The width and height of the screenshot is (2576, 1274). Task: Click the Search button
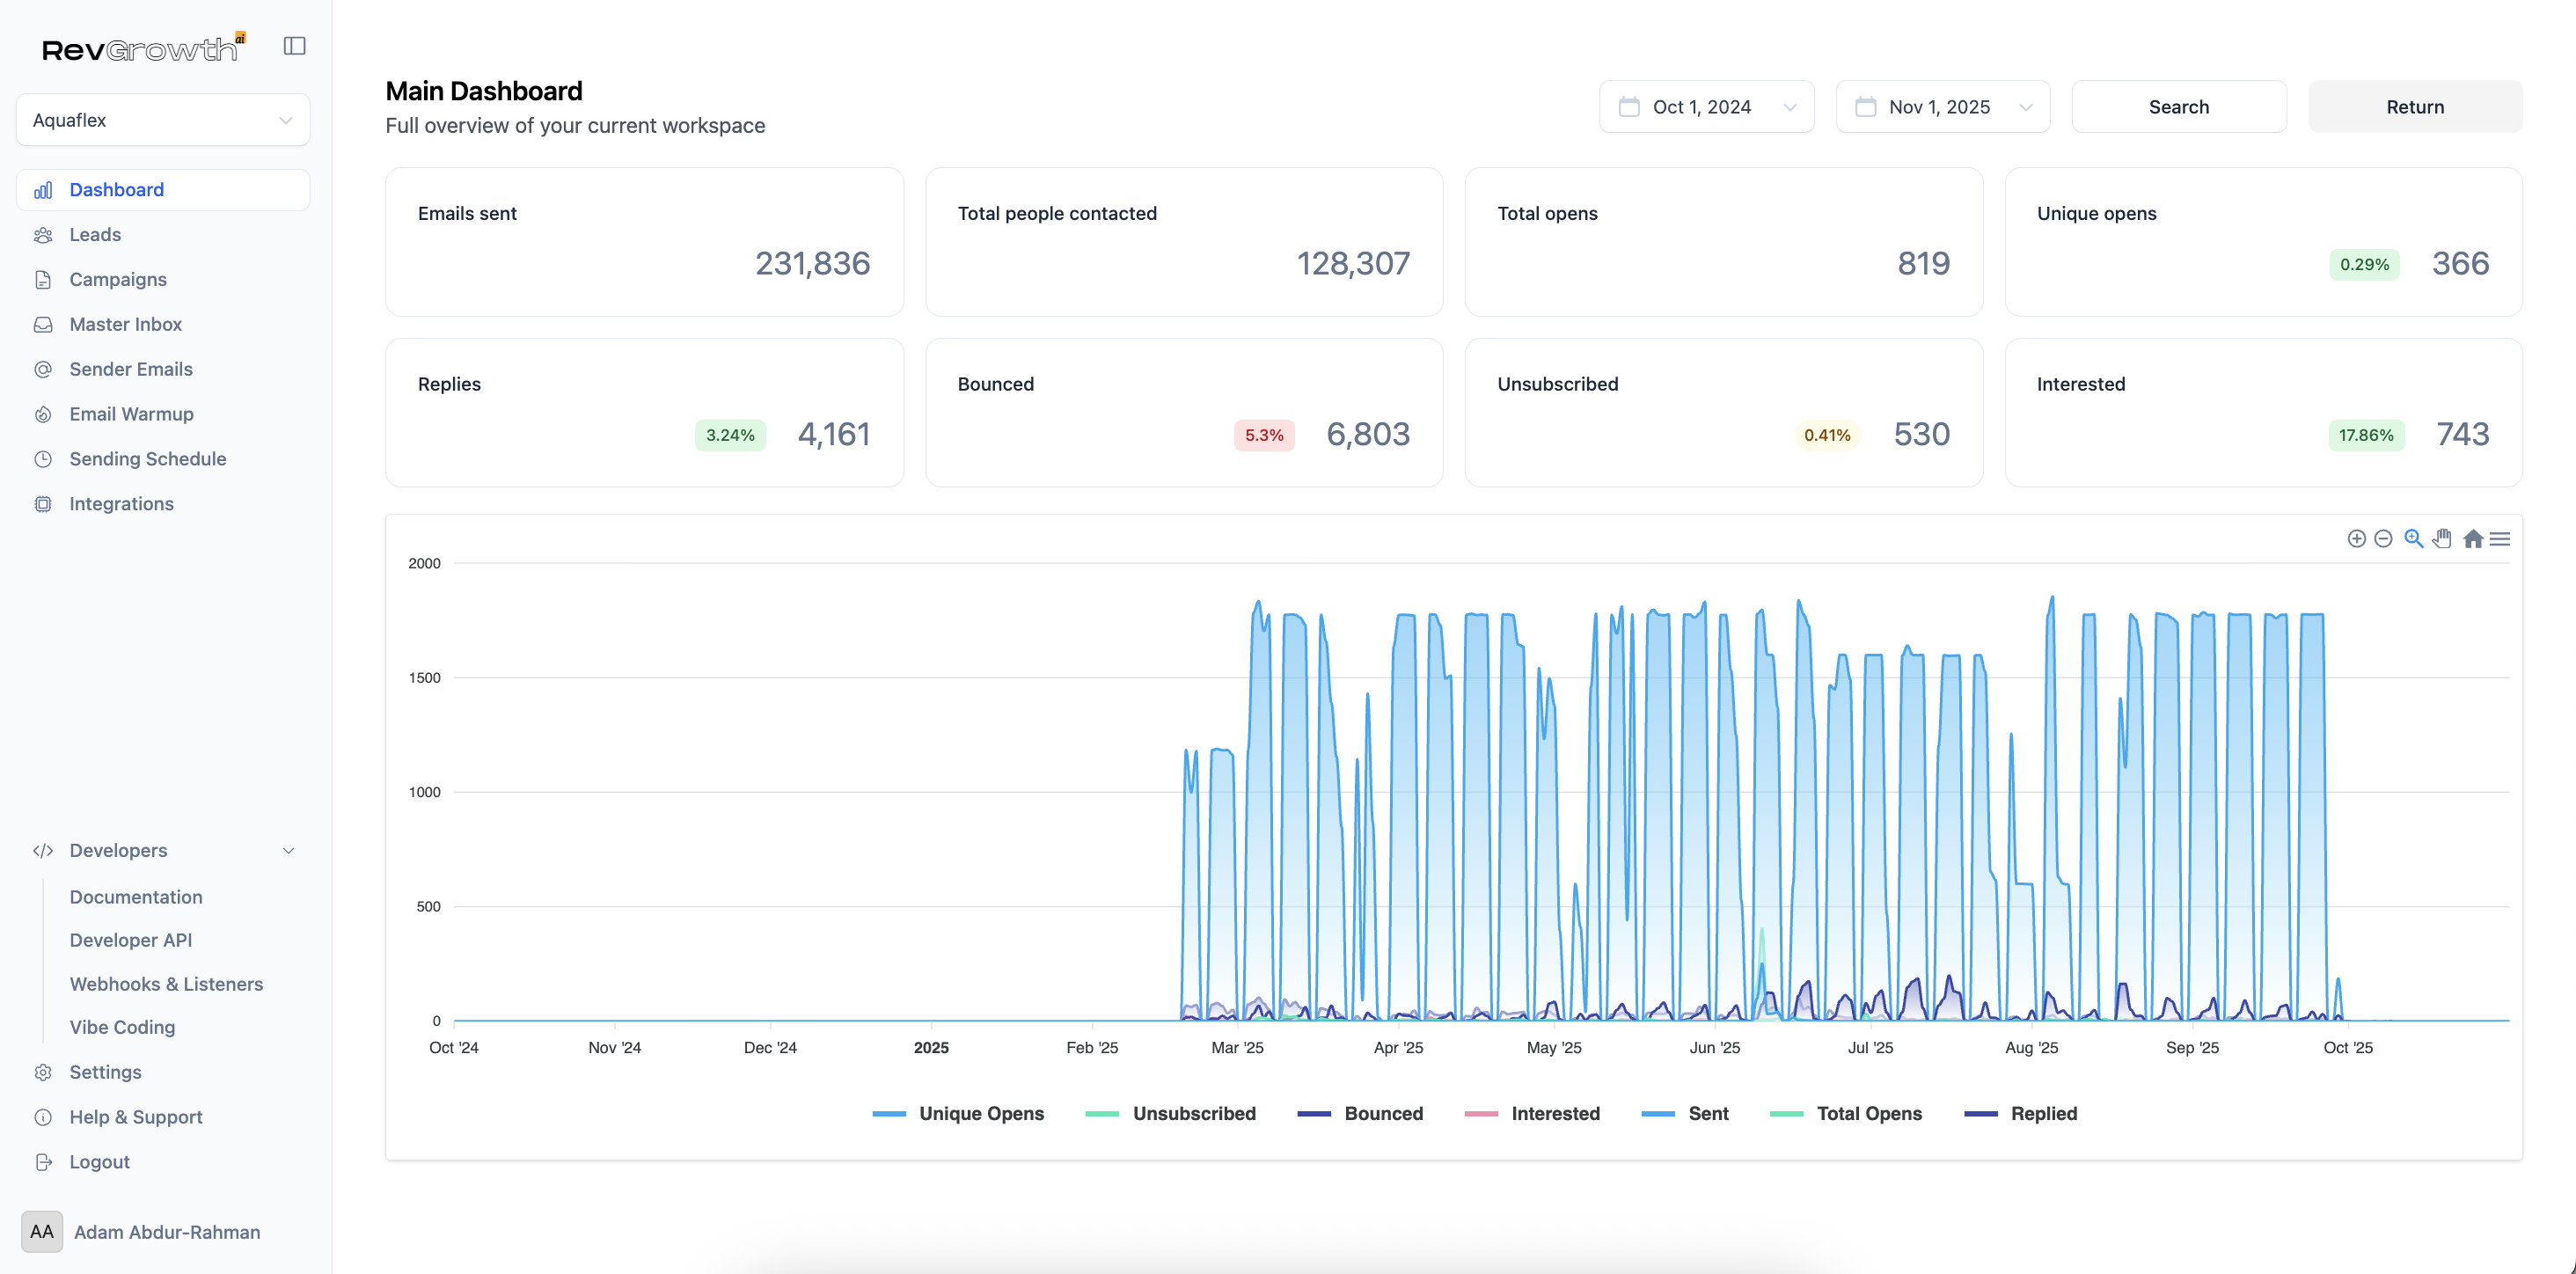pyautogui.click(x=2178, y=107)
